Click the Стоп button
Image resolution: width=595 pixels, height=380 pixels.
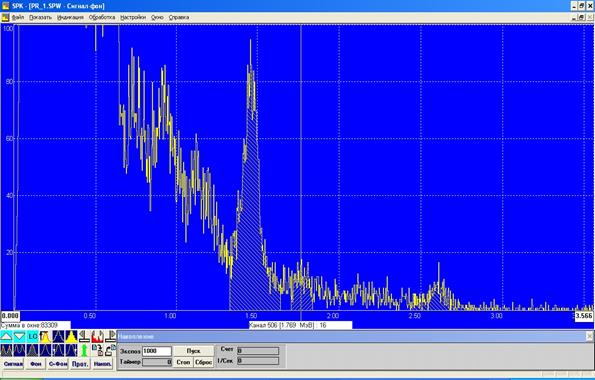pos(183,362)
